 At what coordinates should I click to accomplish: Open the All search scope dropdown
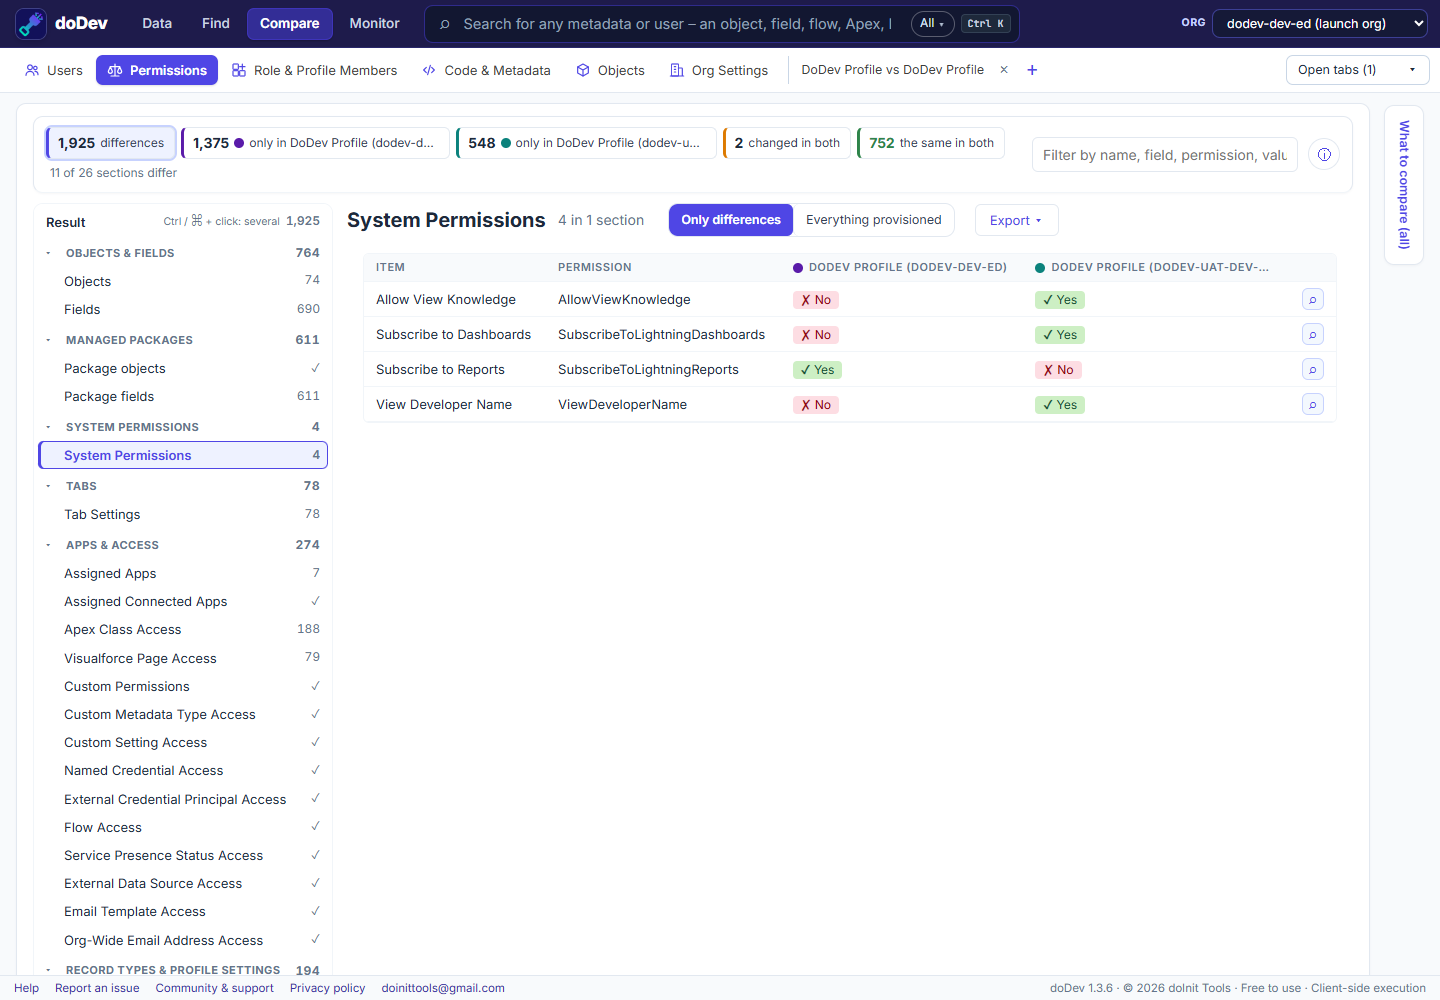pos(932,23)
